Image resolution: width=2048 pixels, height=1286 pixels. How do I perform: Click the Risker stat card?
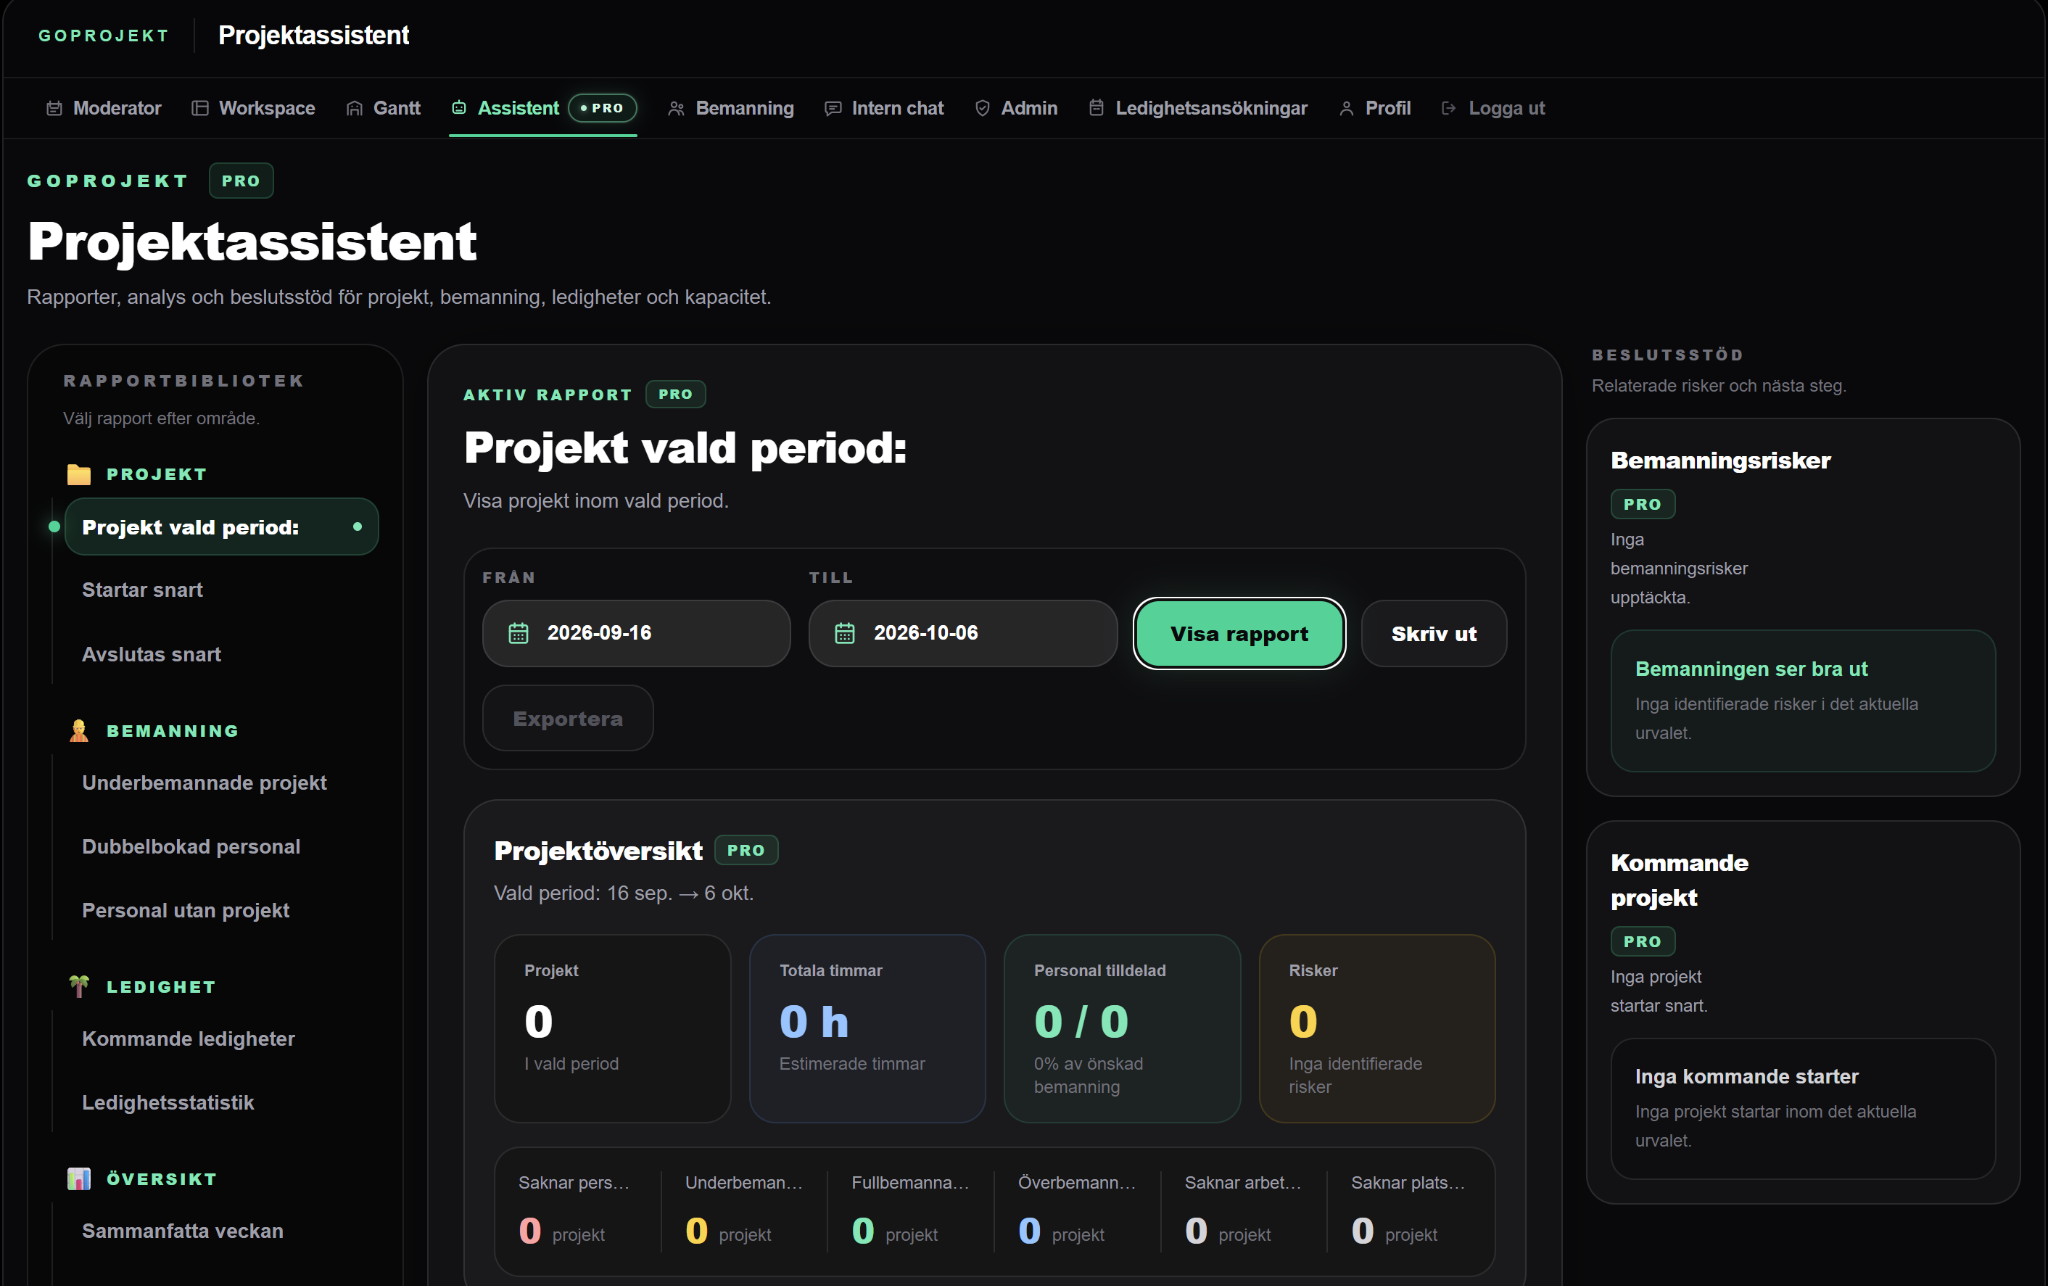click(x=1377, y=1029)
